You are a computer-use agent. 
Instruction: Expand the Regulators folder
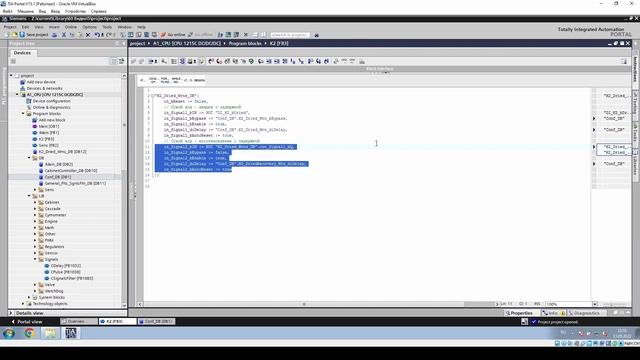pos(36,247)
